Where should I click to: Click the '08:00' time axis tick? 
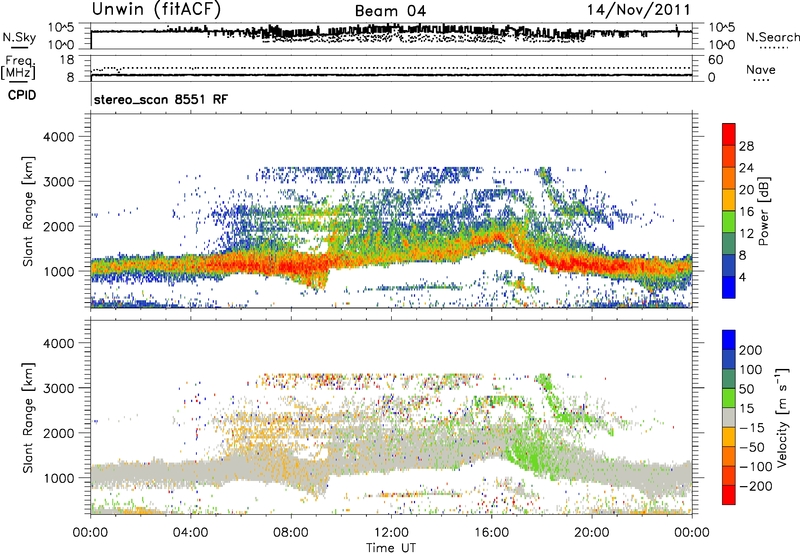291,533
